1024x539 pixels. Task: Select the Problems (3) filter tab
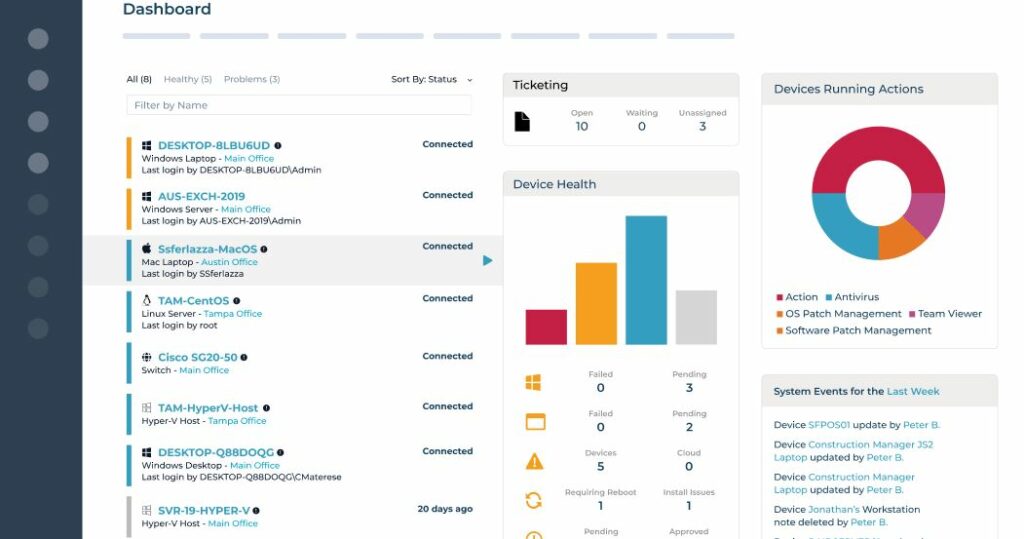click(251, 79)
